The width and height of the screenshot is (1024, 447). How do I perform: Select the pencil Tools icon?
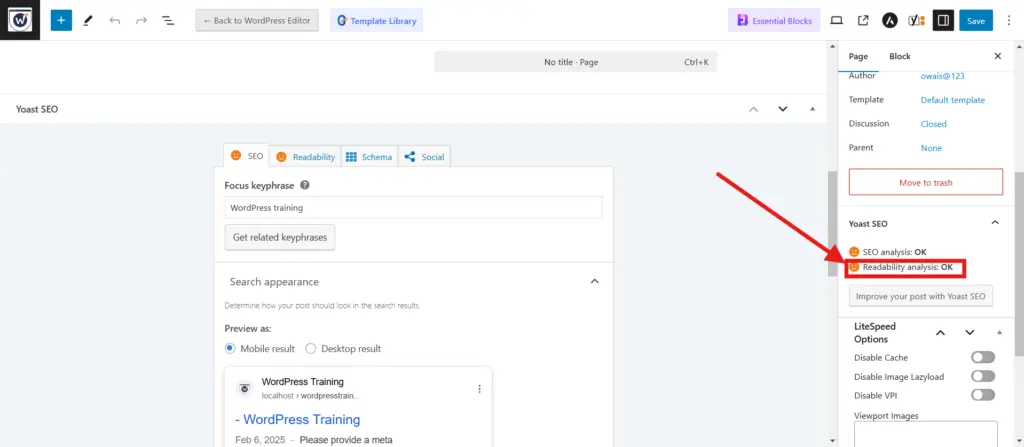tap(88, 20)
